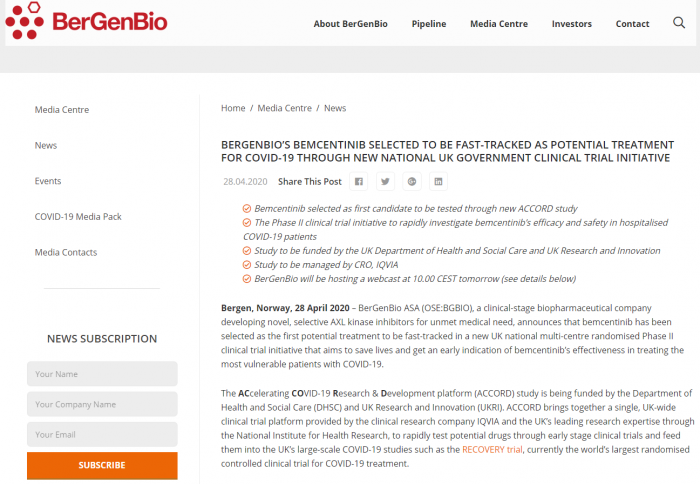Click the BerGenBio logo
Viewport: 700px width, 484px height.
point(86,21)
